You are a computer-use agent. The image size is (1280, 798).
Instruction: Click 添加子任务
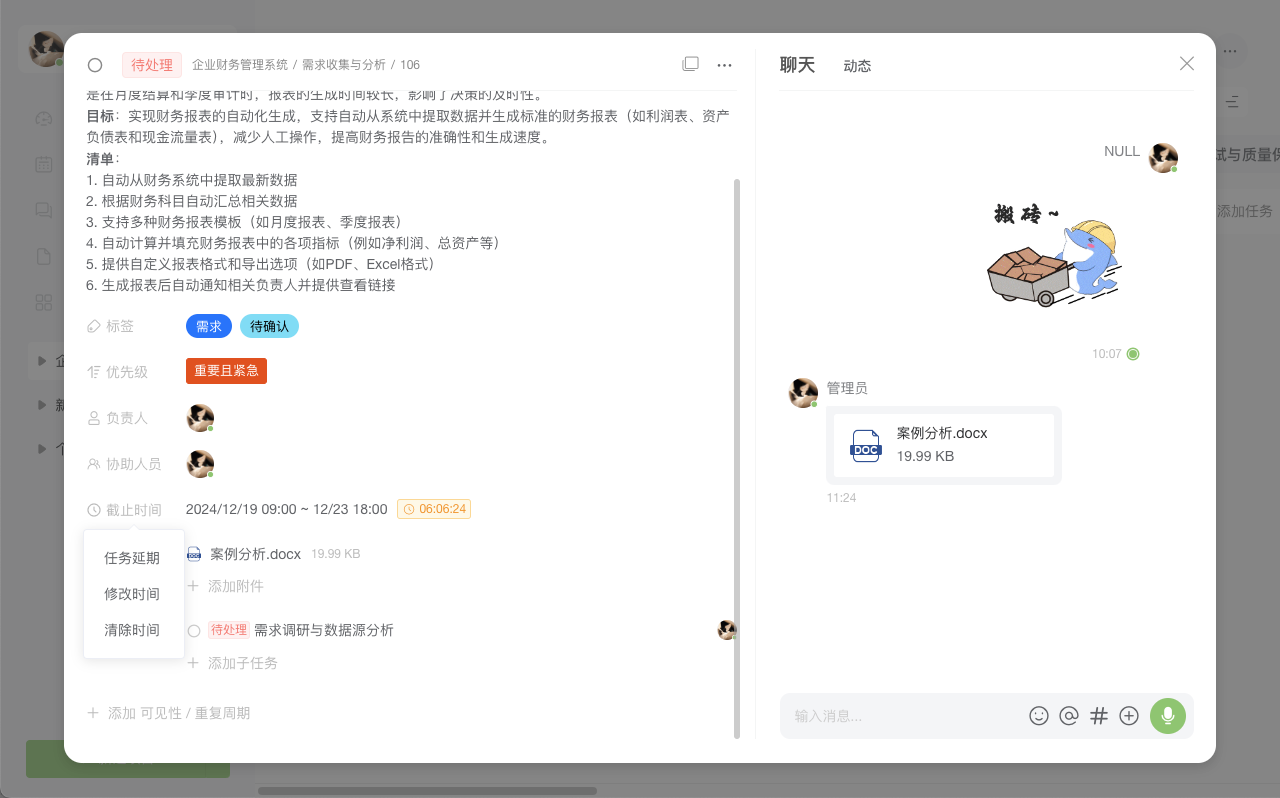233,663
